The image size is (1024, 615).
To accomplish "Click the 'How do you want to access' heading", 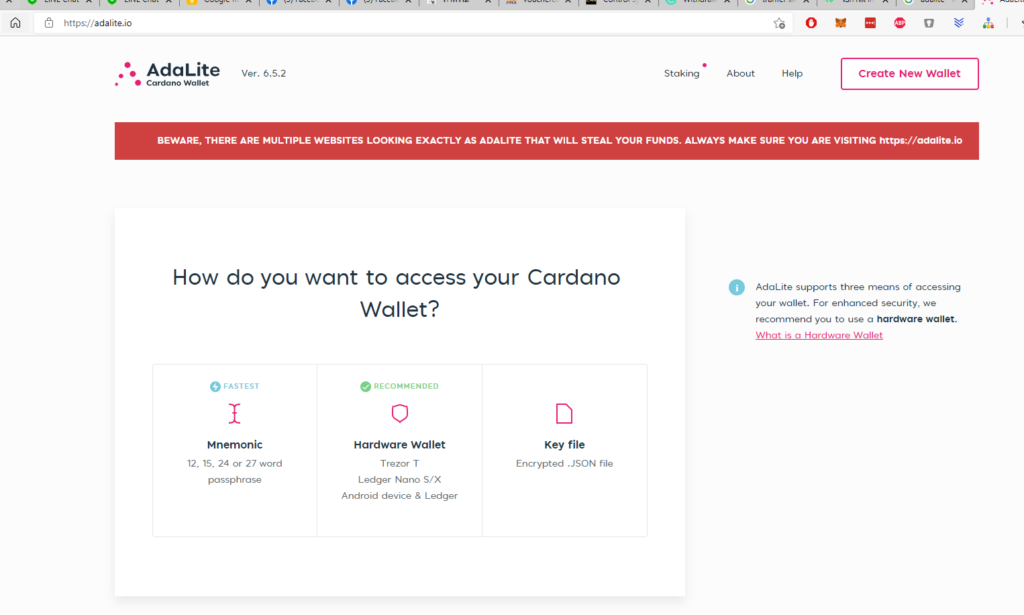I will pyautogui.click(x=396, y=293).
